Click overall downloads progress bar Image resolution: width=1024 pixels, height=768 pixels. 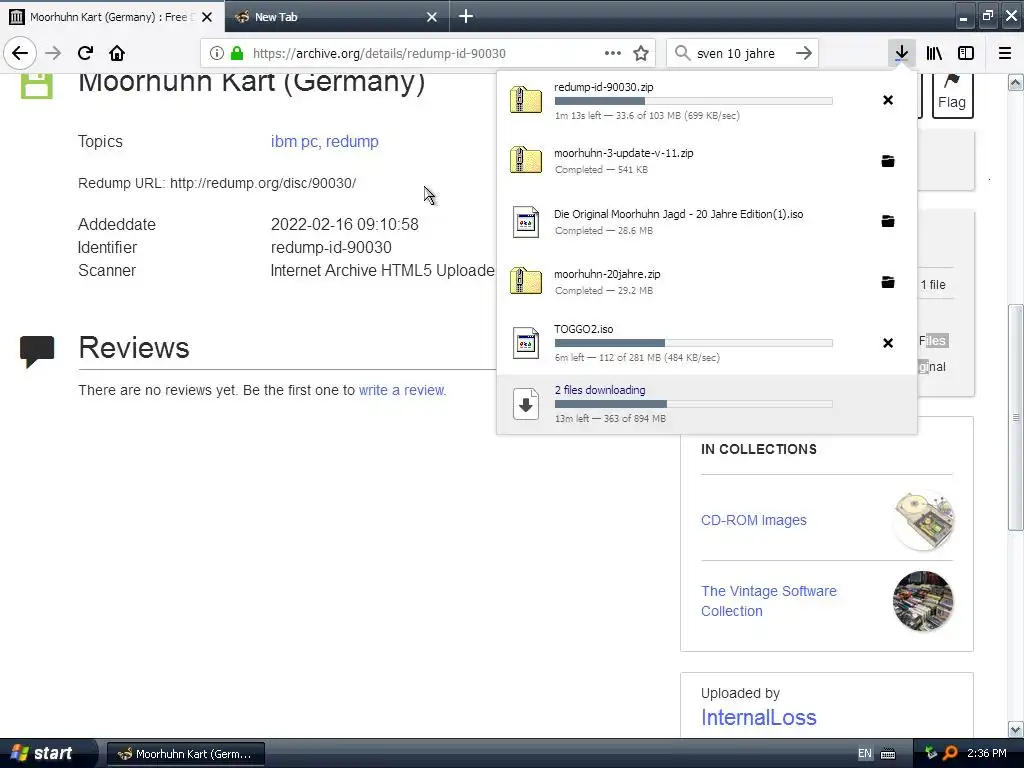tap(694, 404)
